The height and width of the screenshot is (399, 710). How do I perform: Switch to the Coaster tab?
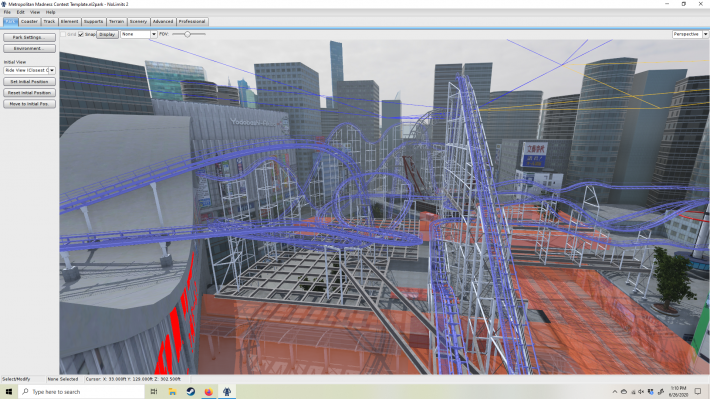(29, 22)
